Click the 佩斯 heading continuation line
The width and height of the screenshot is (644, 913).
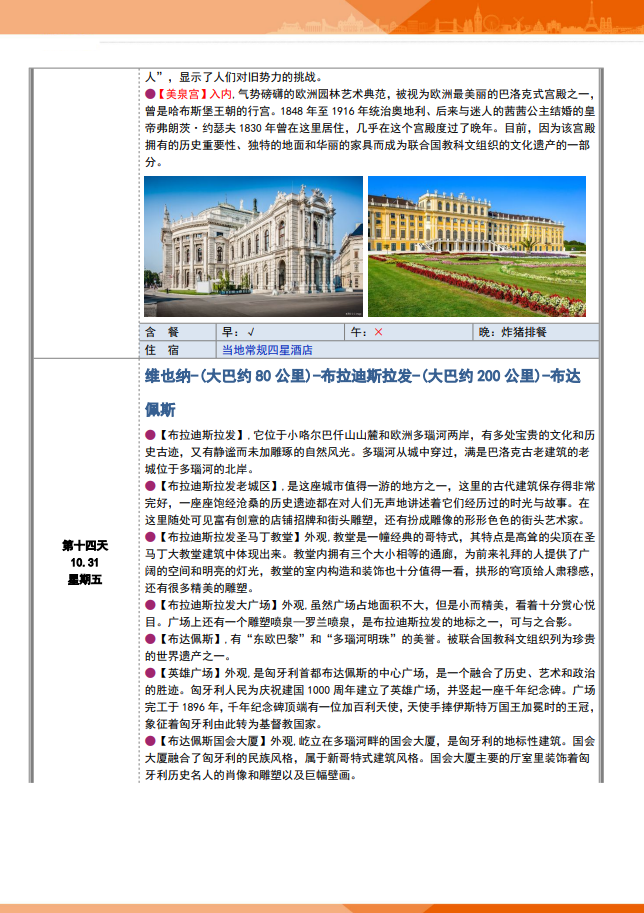coord(161,410)
